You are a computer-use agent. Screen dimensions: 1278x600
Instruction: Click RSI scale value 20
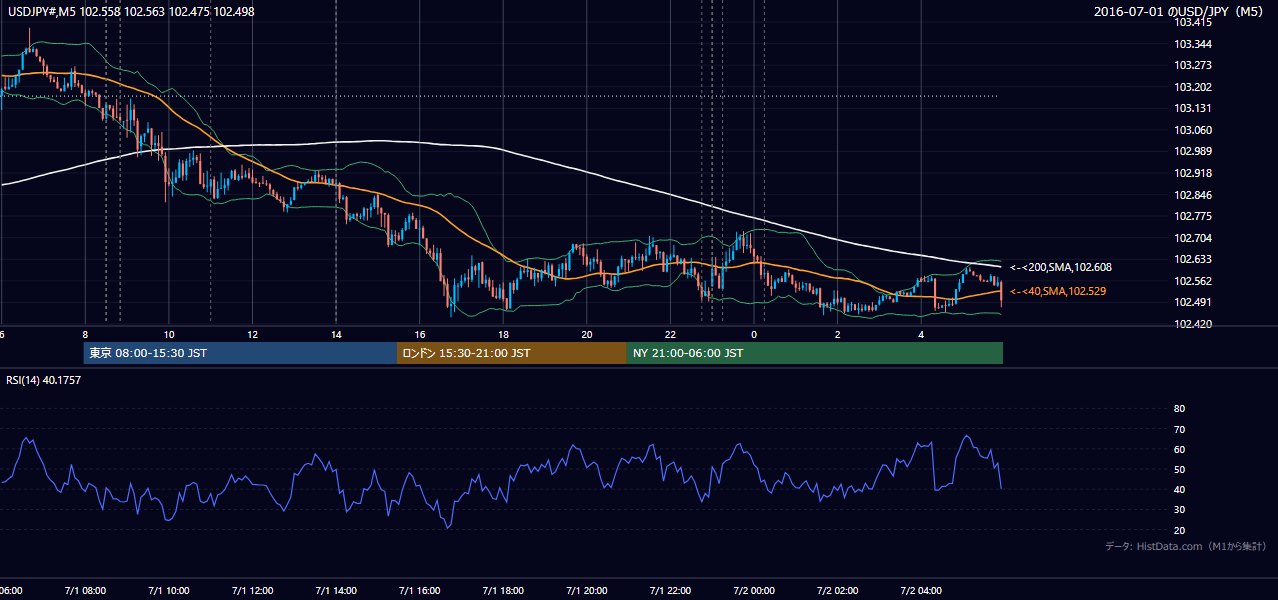click(x=1179, y=530)
